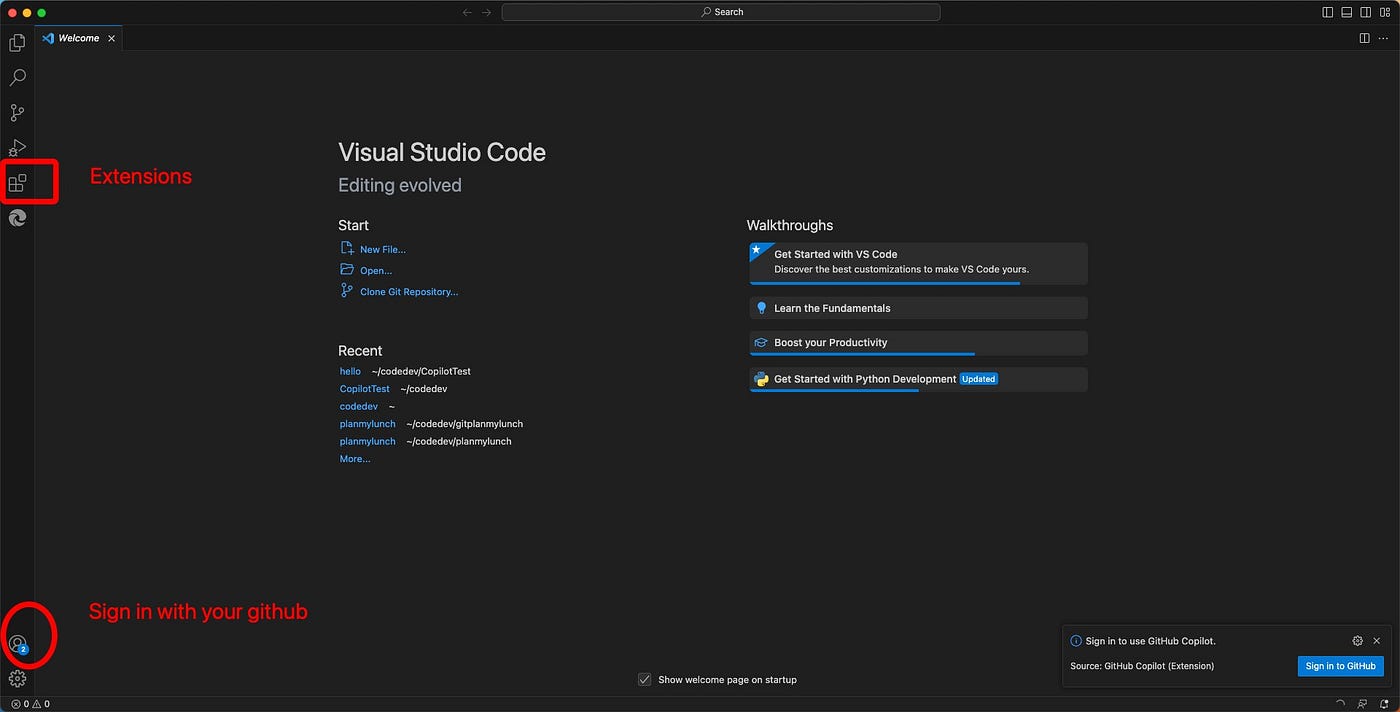The height and width of the screenshot is (712, 1400).
Task: Open Get Started with VS Code walkthrough
Action: coord(918,264)
